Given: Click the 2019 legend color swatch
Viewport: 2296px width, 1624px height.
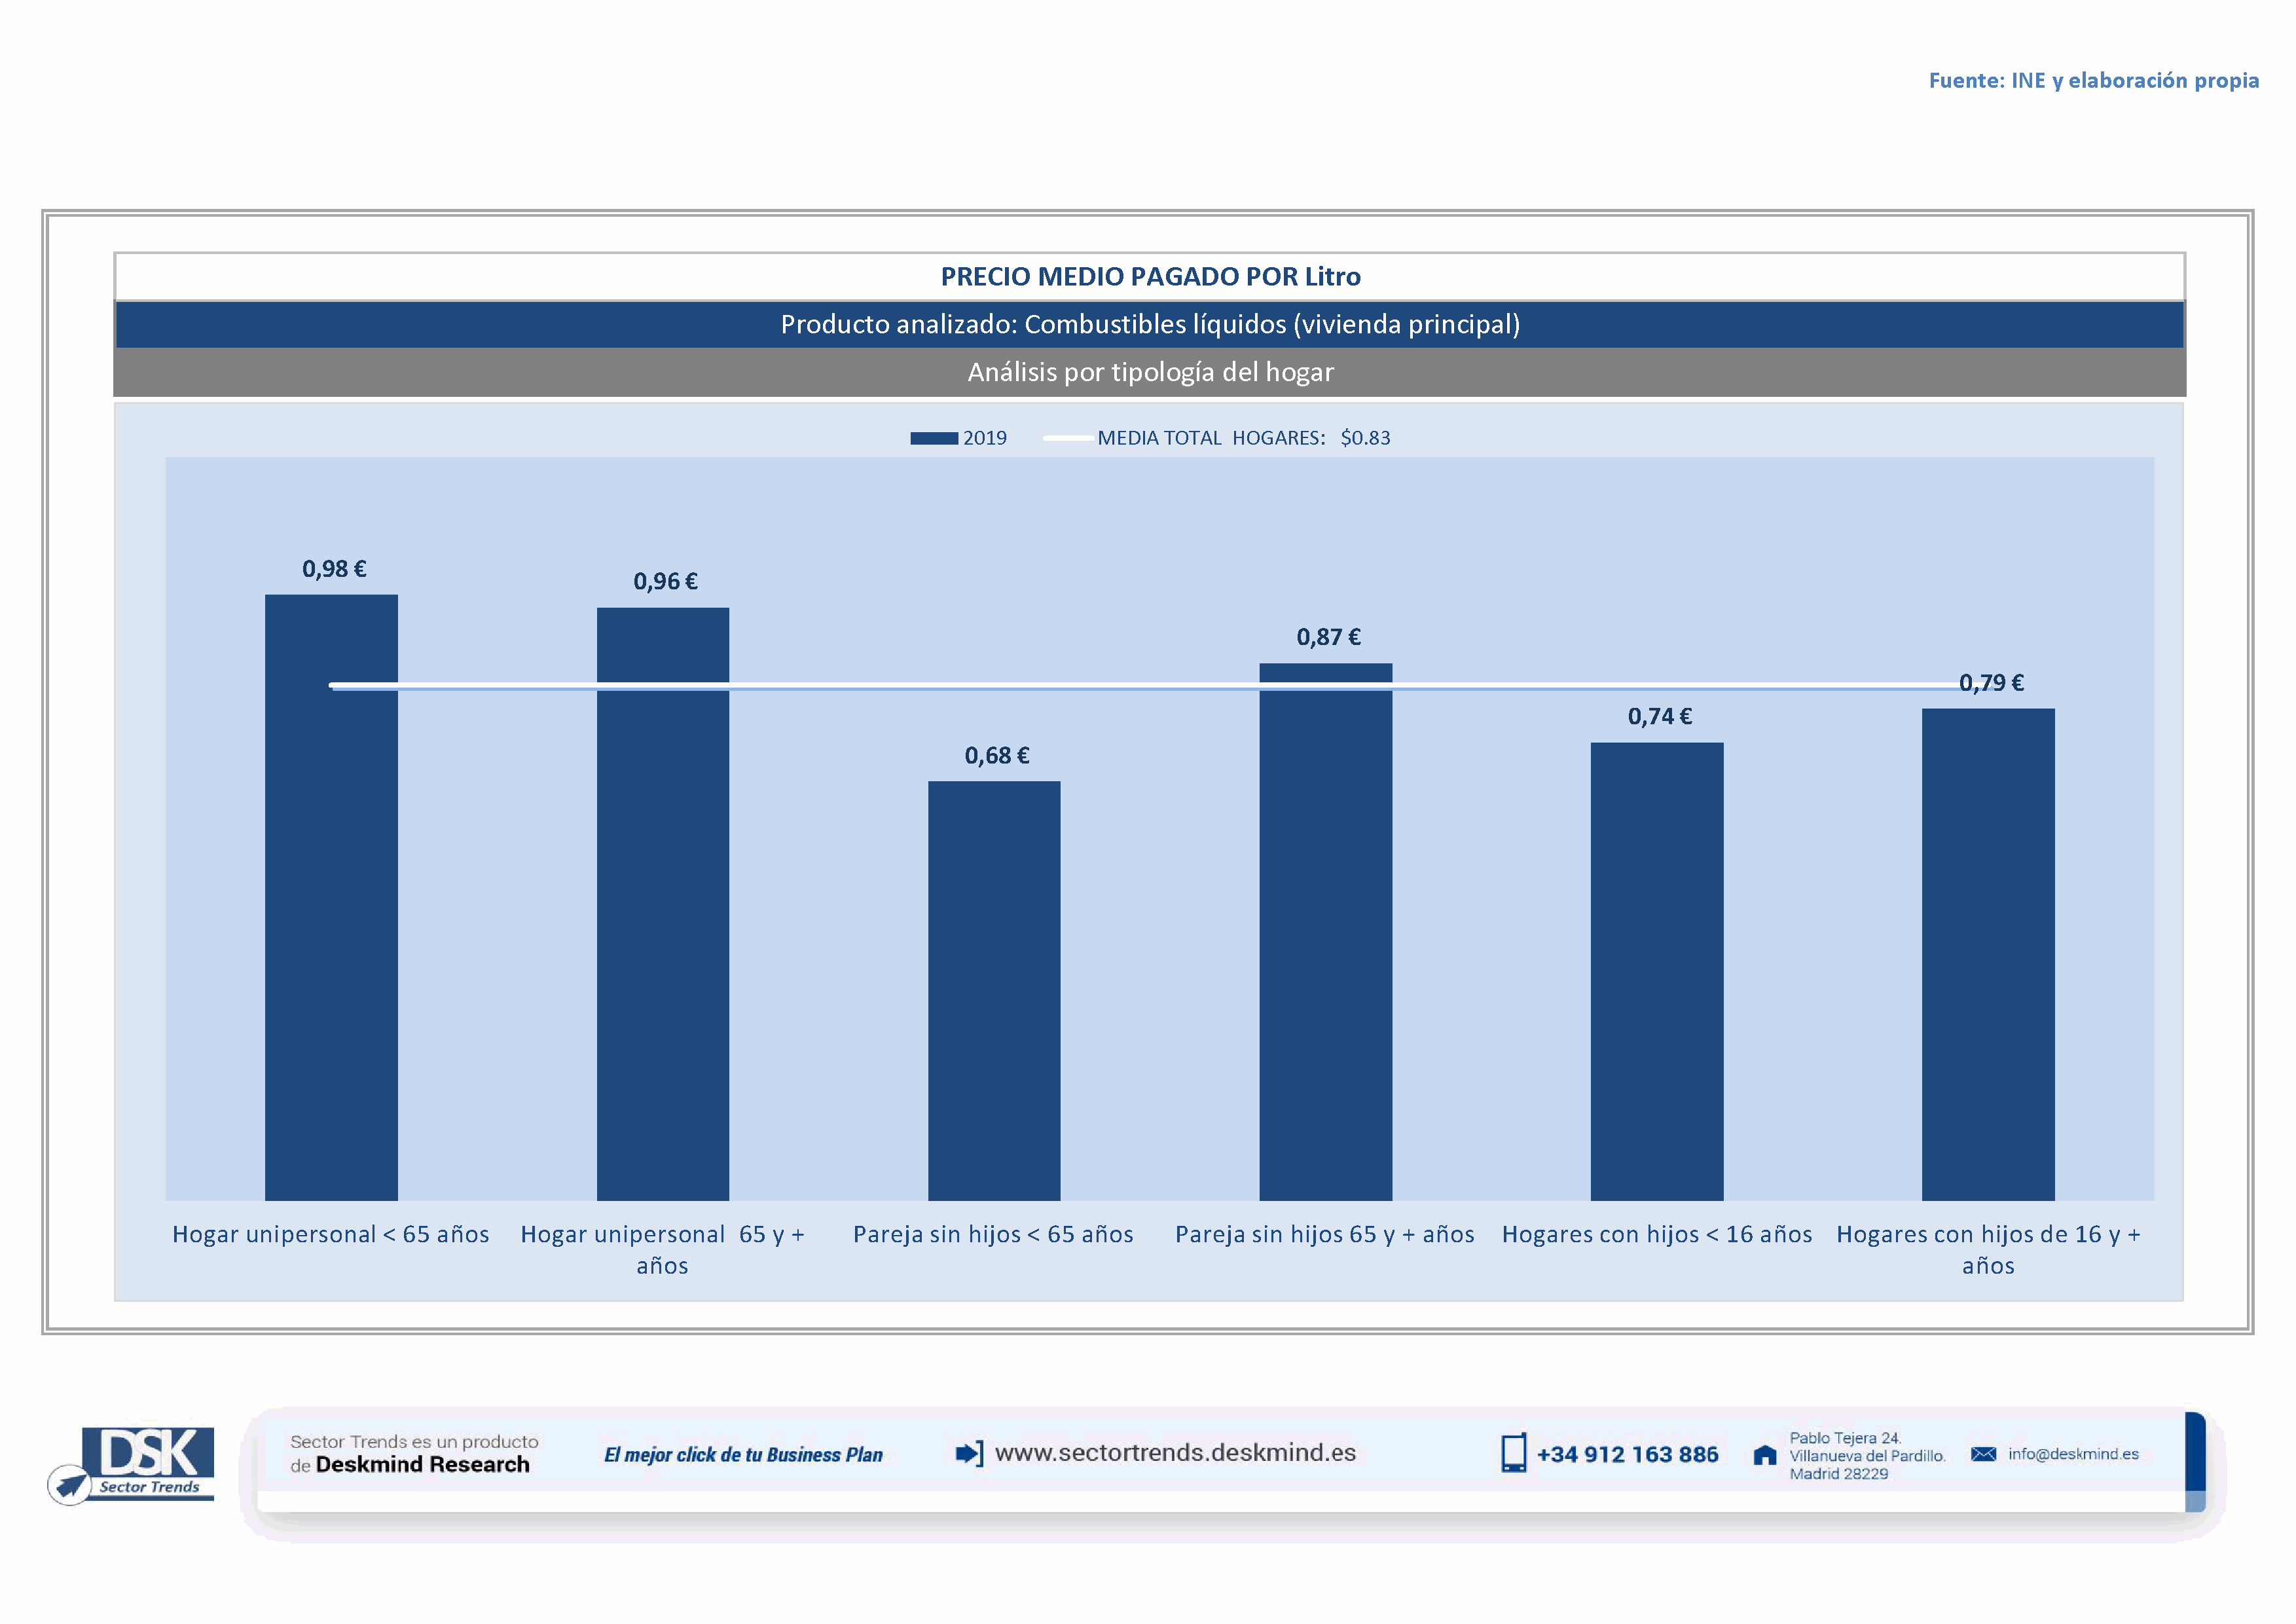Looking at the screenshot, I should (x=933, y=438).
